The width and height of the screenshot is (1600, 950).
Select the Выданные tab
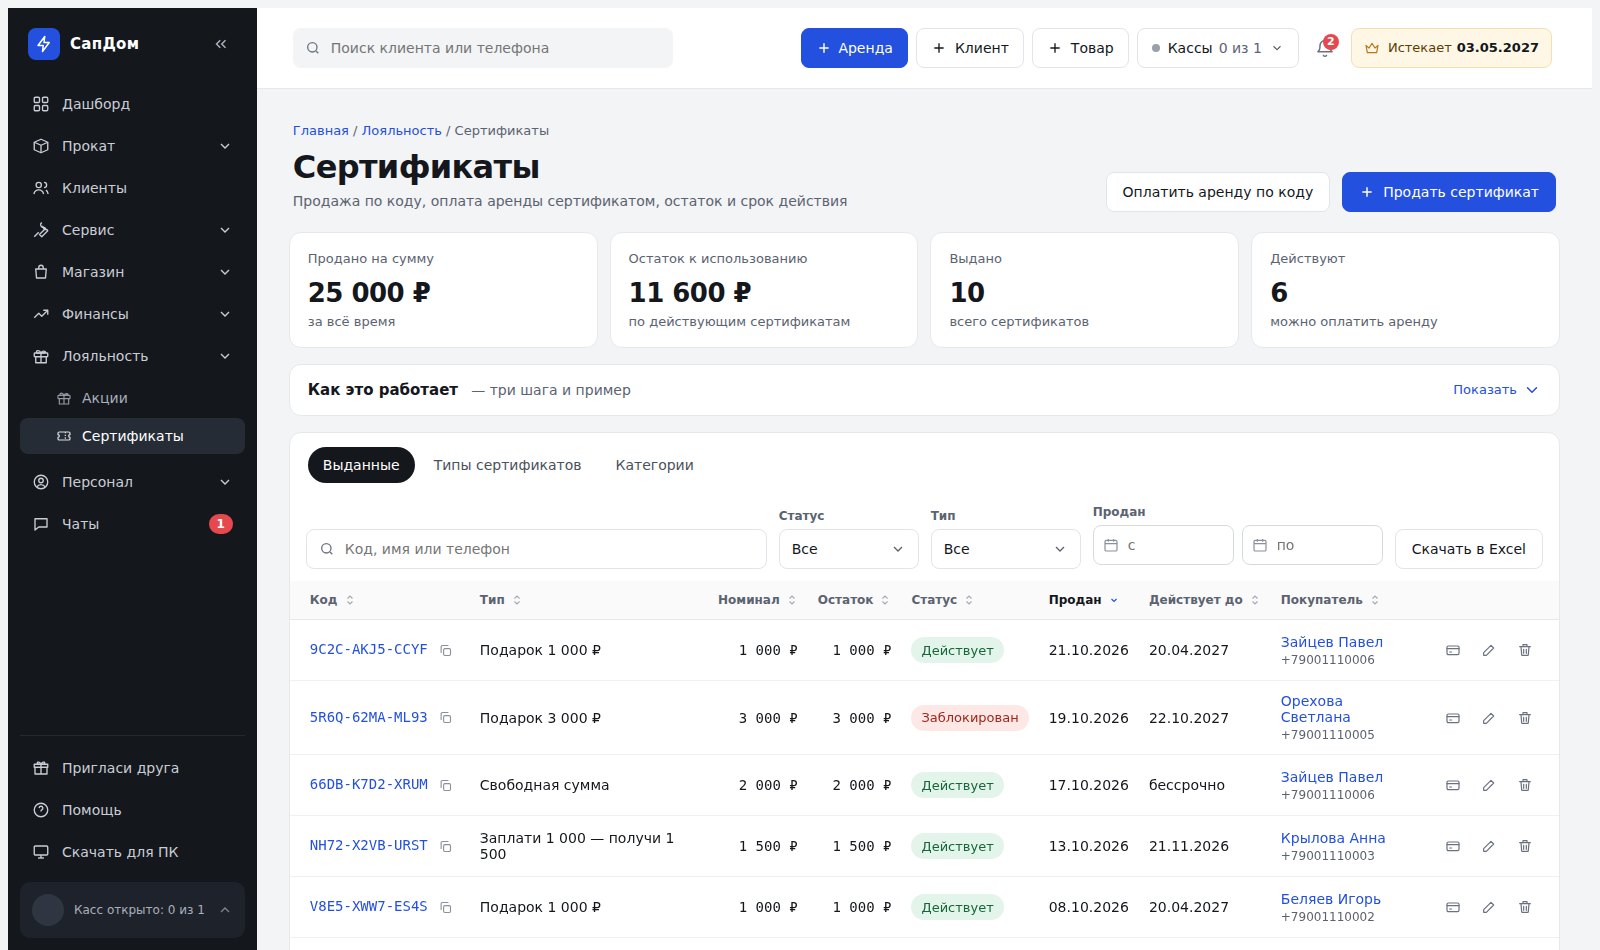point(361,465)
